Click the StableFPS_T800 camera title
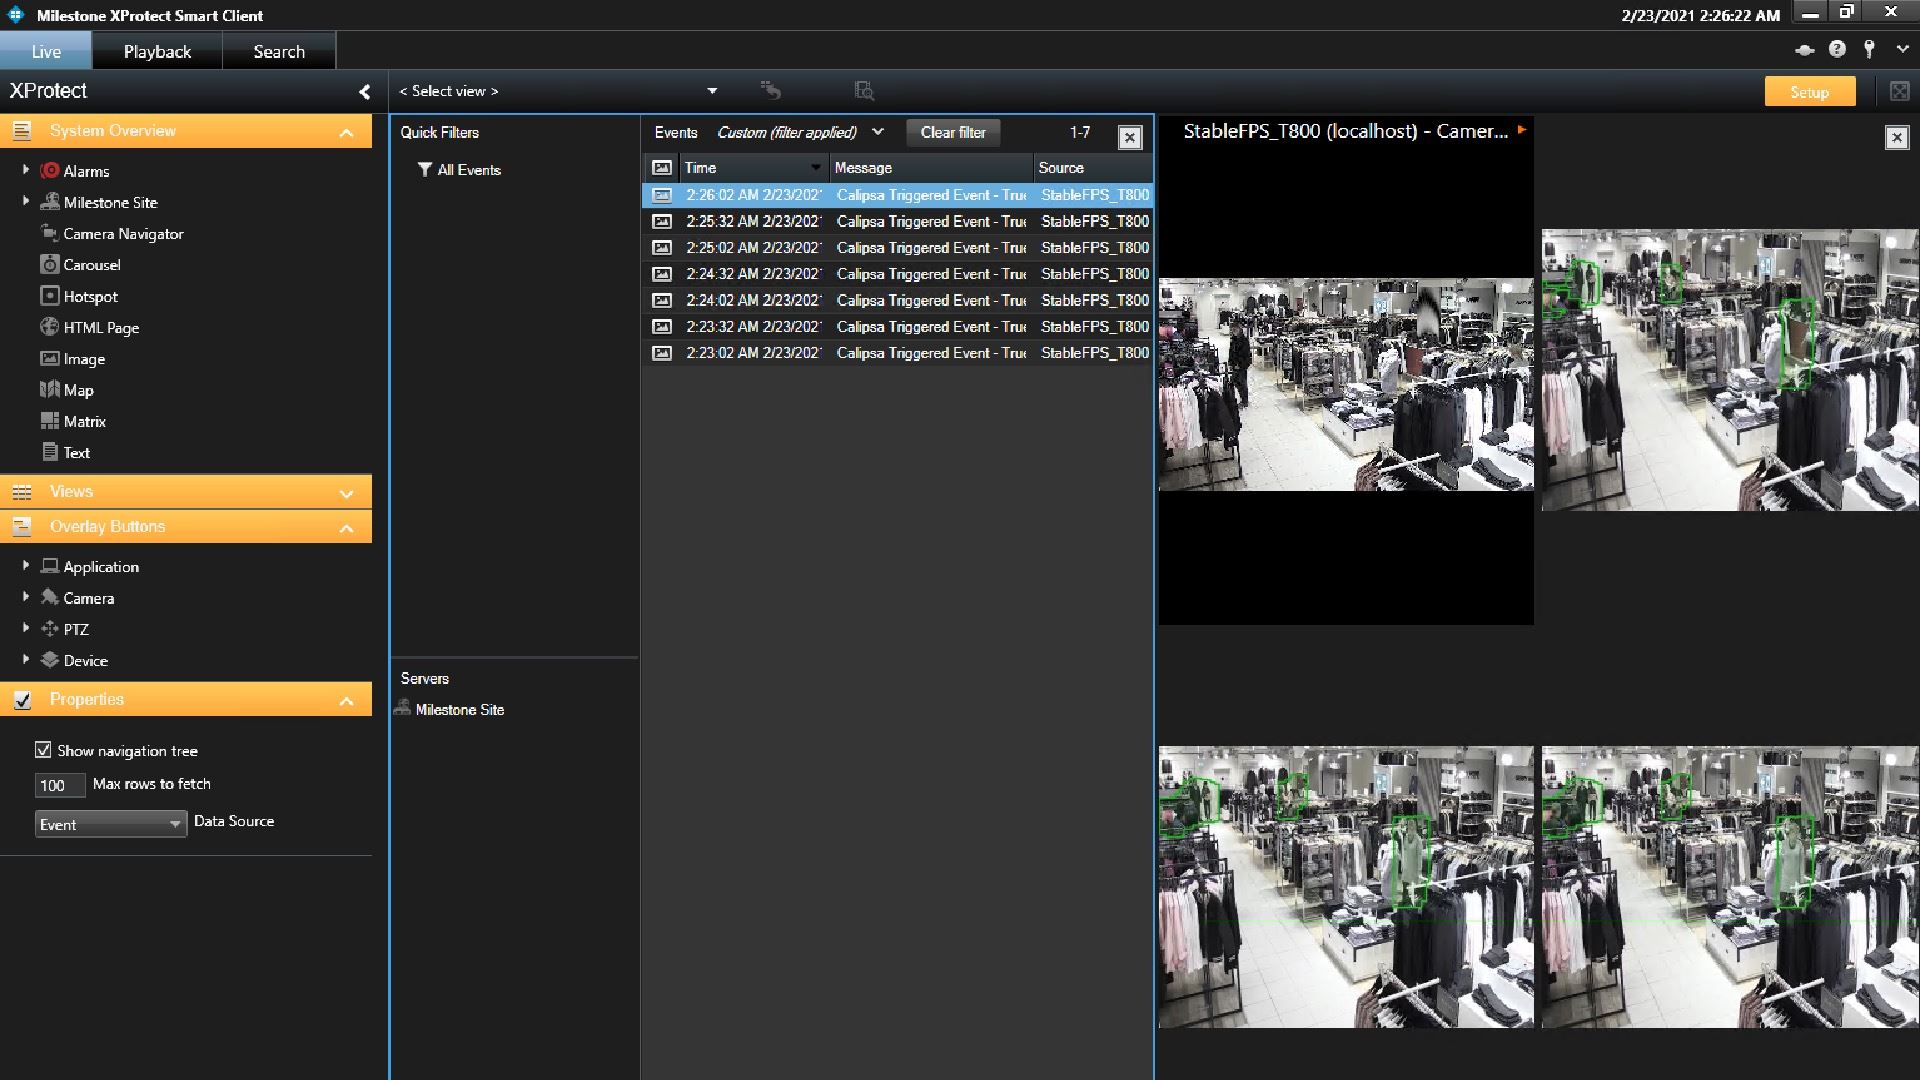The height and width of the screenshot is (1080, 1920). (1345, 131)
